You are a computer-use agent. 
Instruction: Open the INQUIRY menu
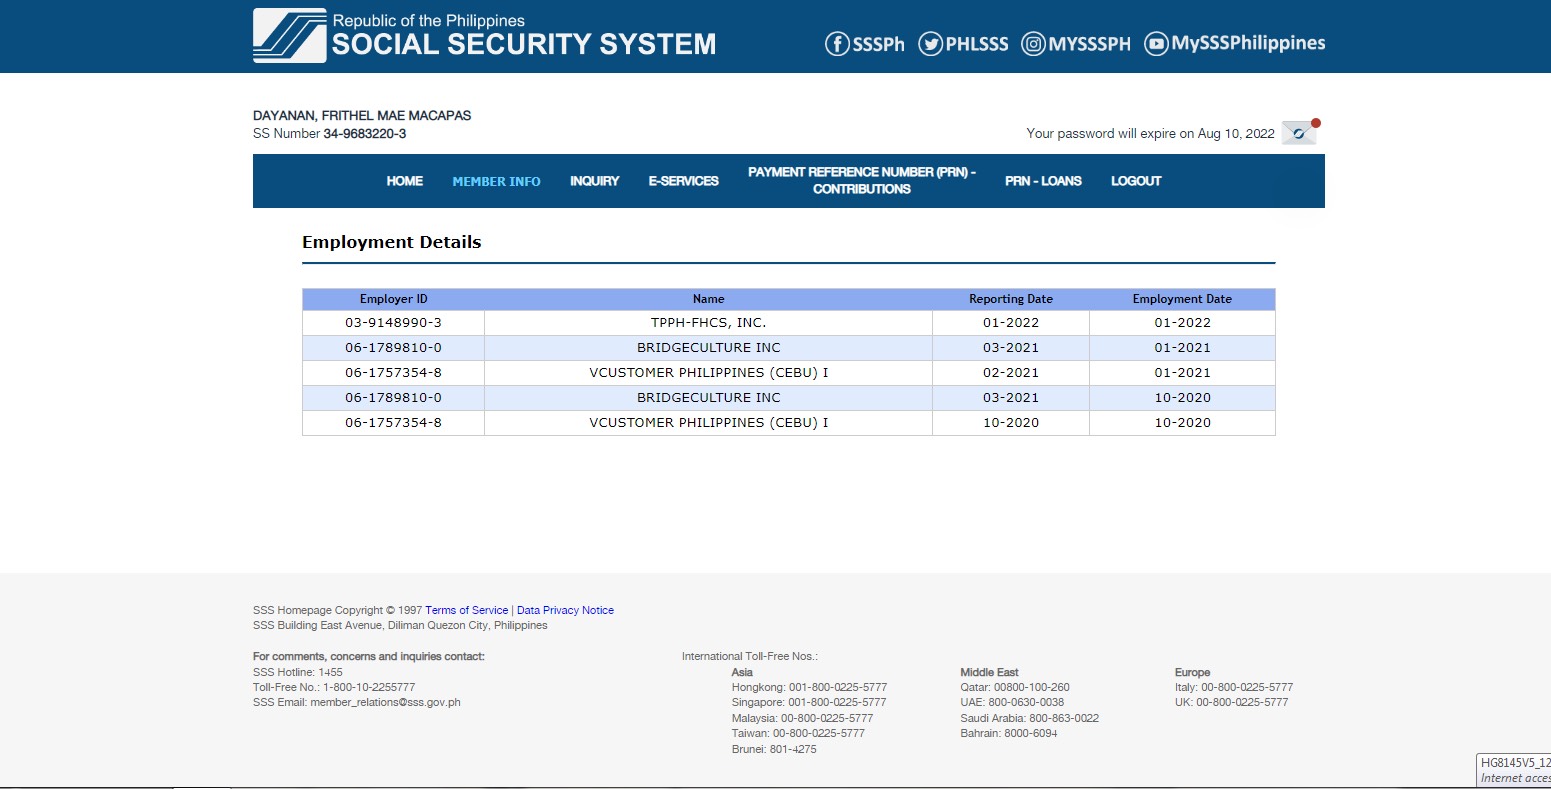[594, 181]
